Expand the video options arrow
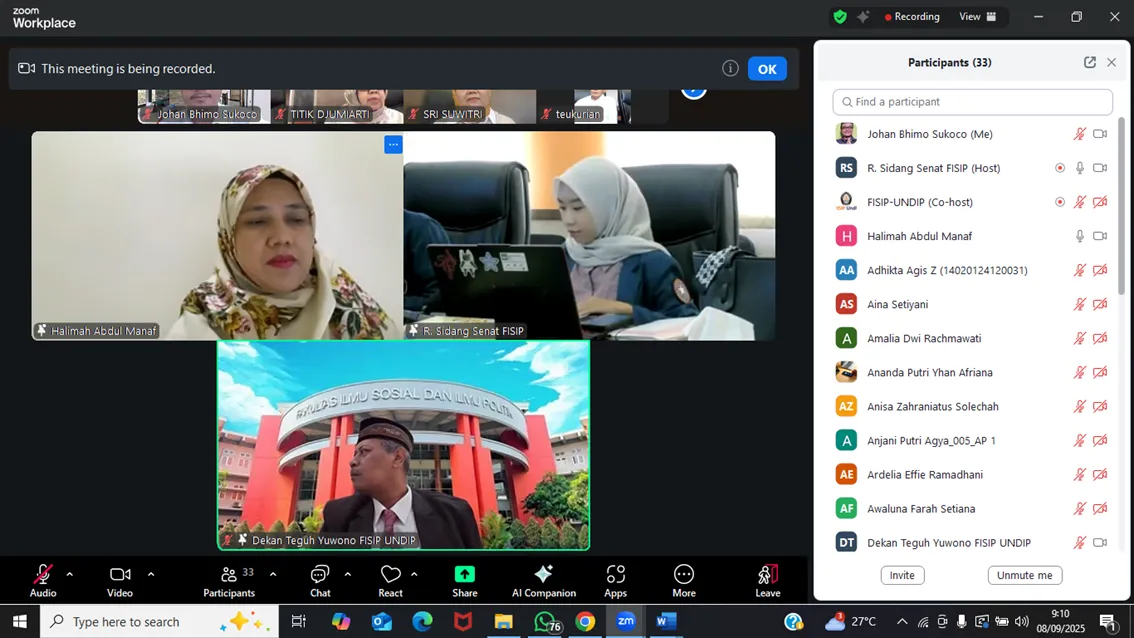The image size is (1134, 638). click(x=151, y=574)
